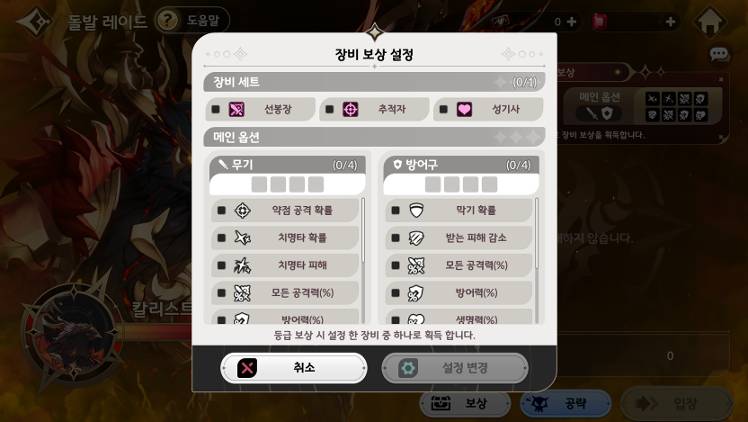Click the 성기사 heart set icon
748x422 pixels.
pyautogui.click(x=464, y=110)
